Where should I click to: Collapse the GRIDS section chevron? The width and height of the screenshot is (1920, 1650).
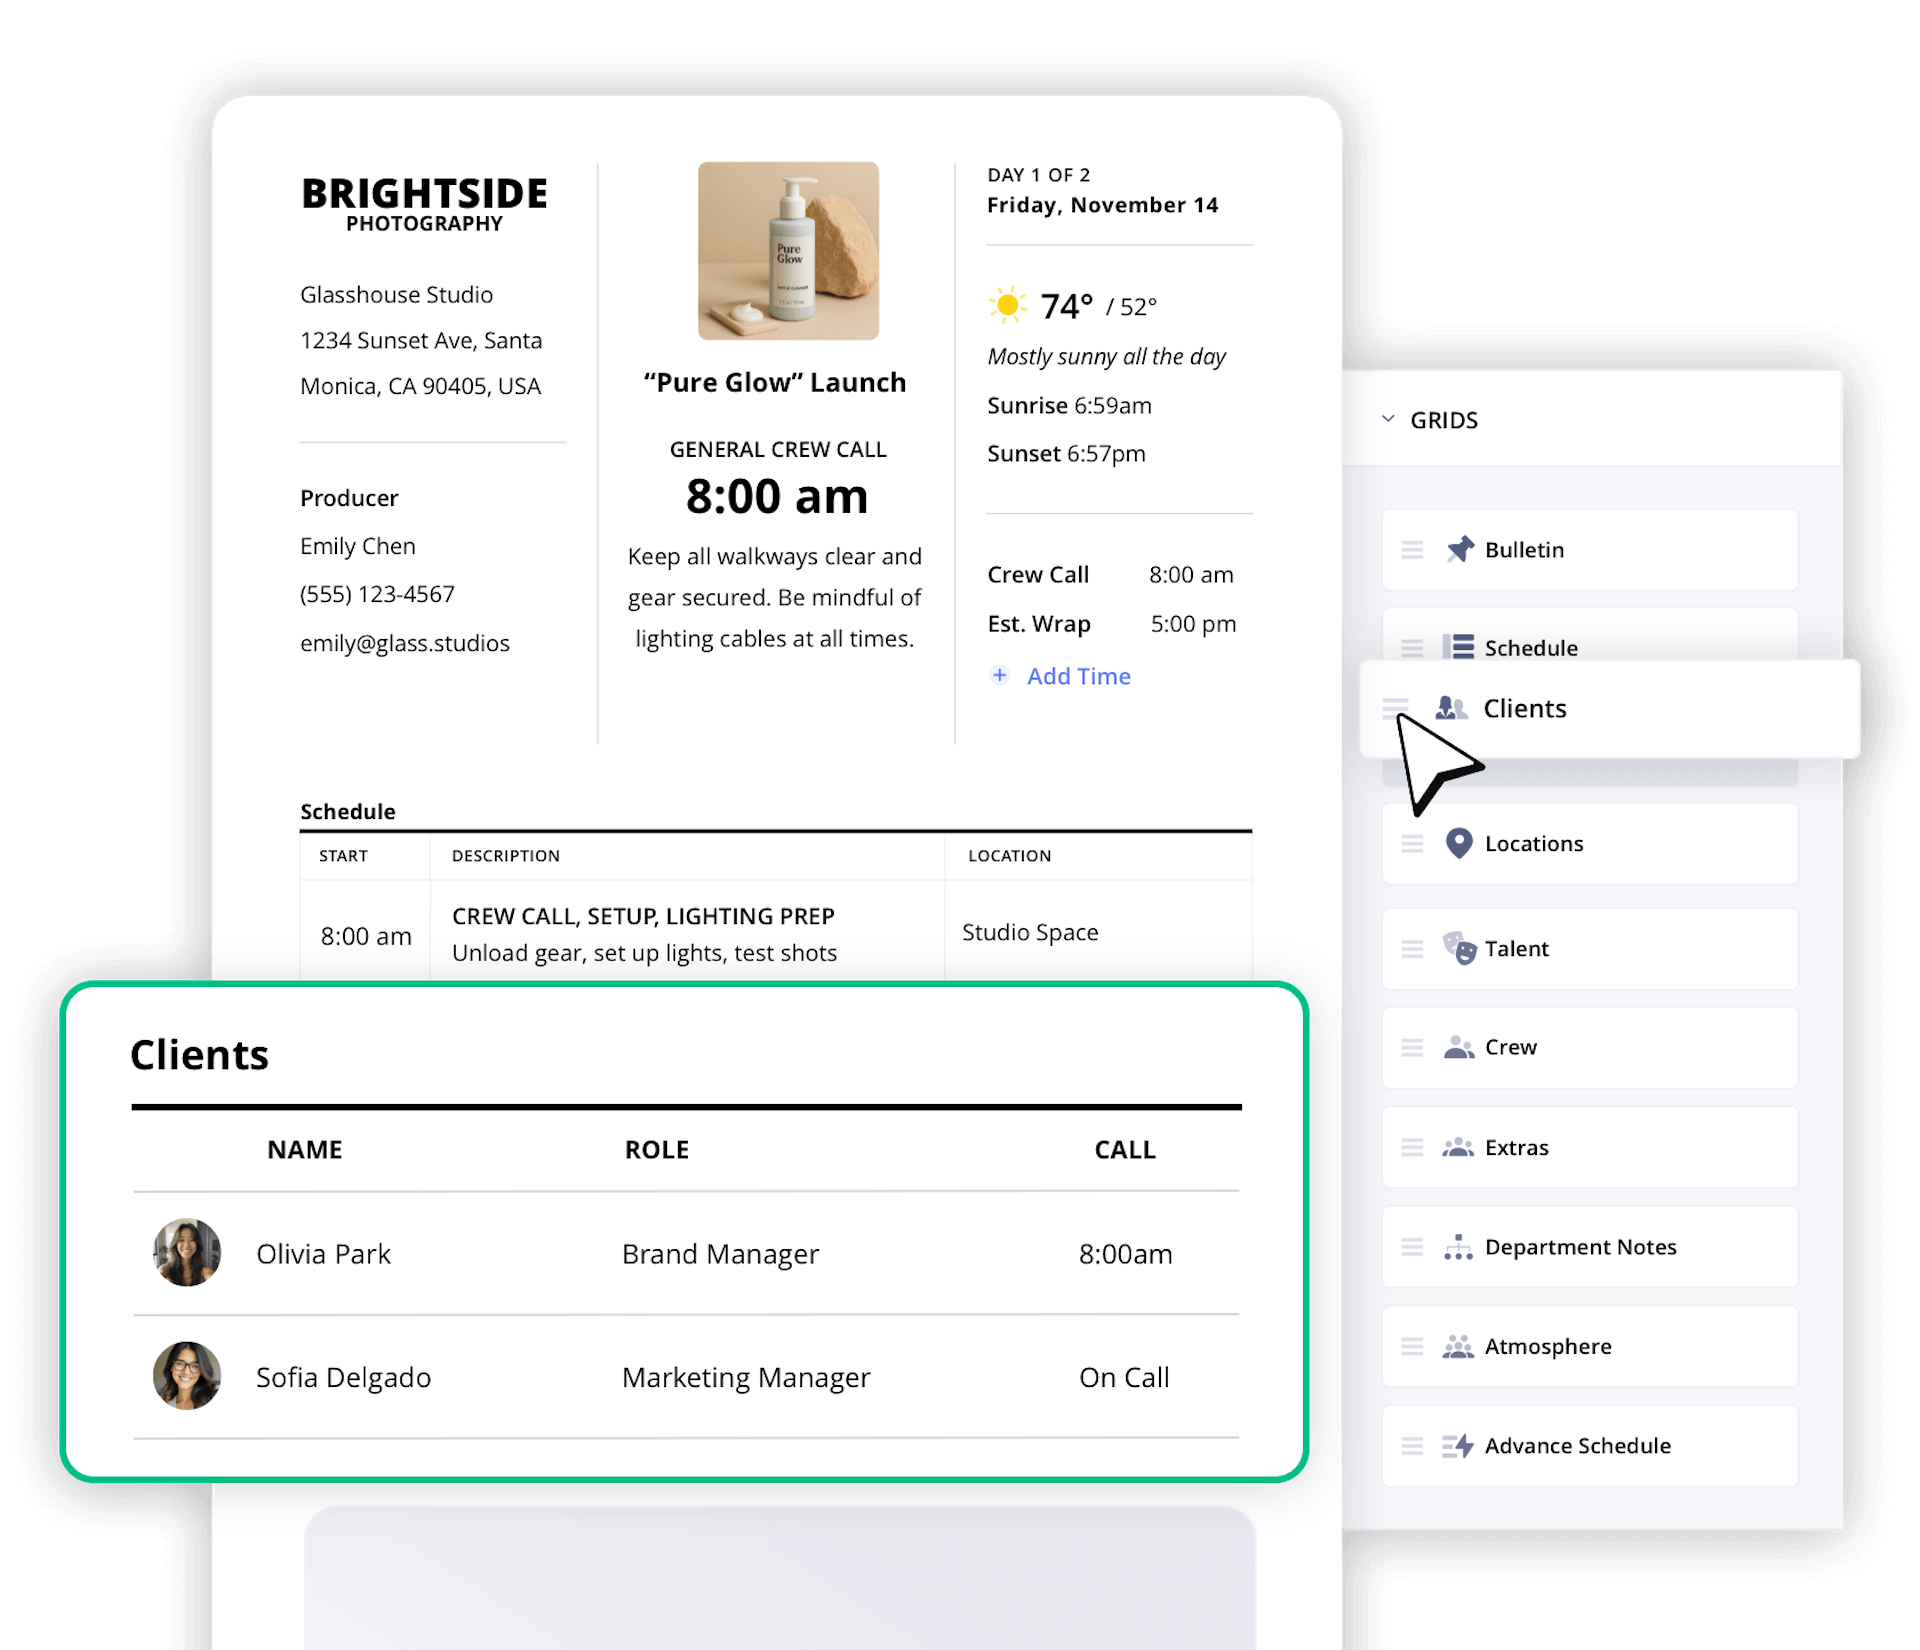tap(1388, 419)
